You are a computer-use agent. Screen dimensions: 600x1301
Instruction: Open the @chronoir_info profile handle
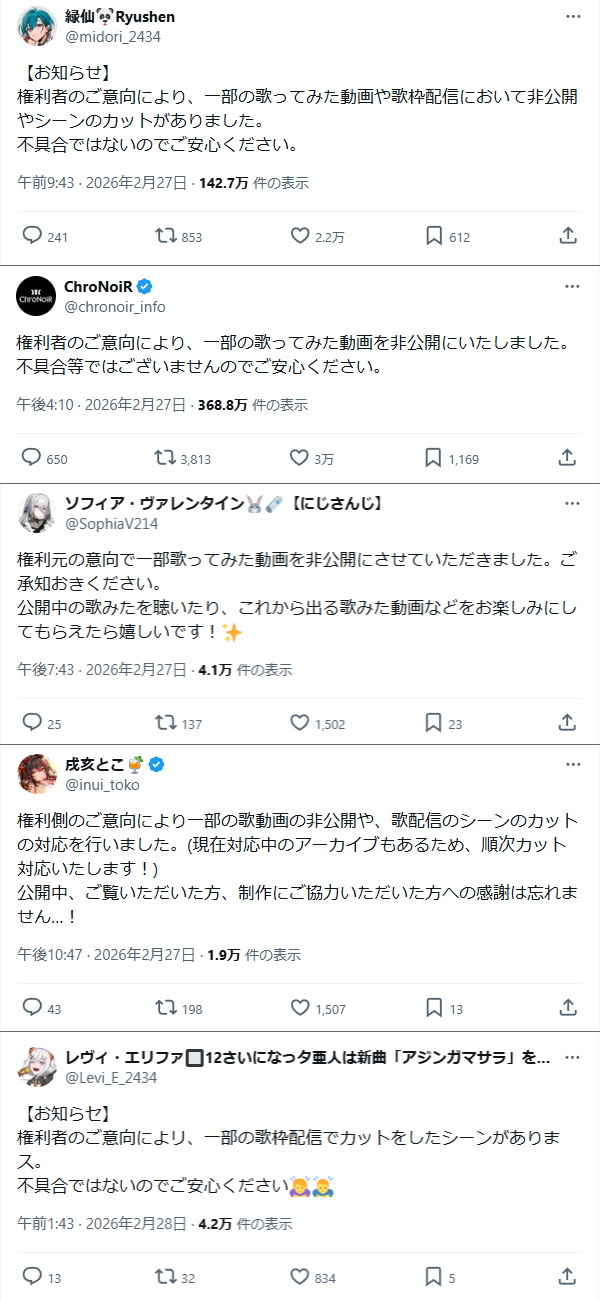(x=115, y=307)
